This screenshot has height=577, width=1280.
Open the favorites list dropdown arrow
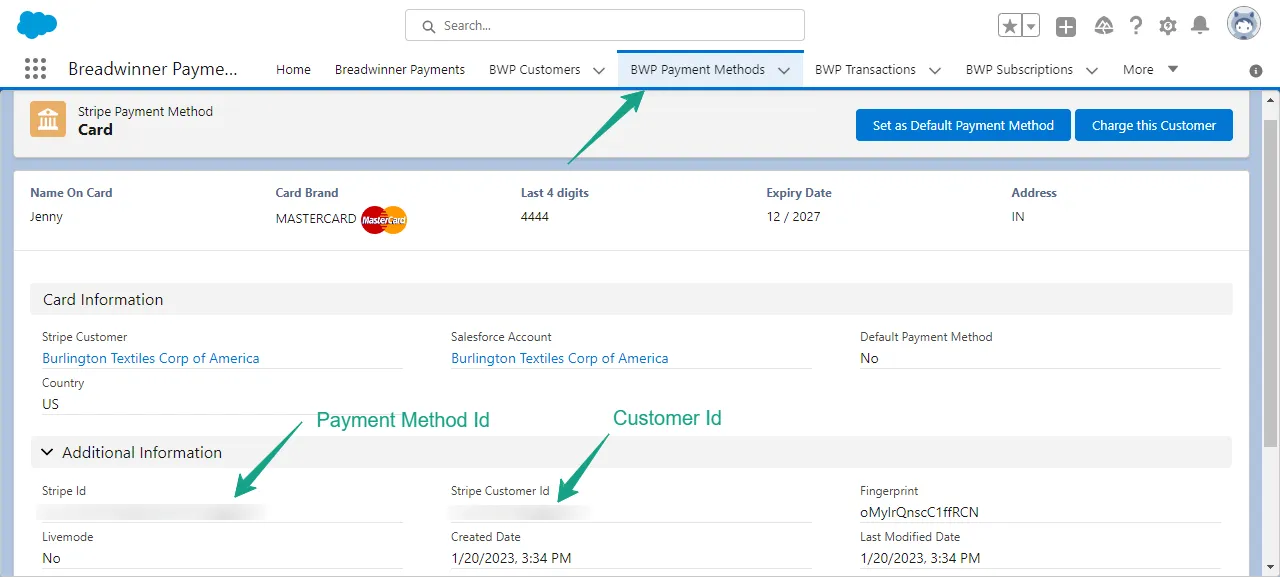point(1030,26)
